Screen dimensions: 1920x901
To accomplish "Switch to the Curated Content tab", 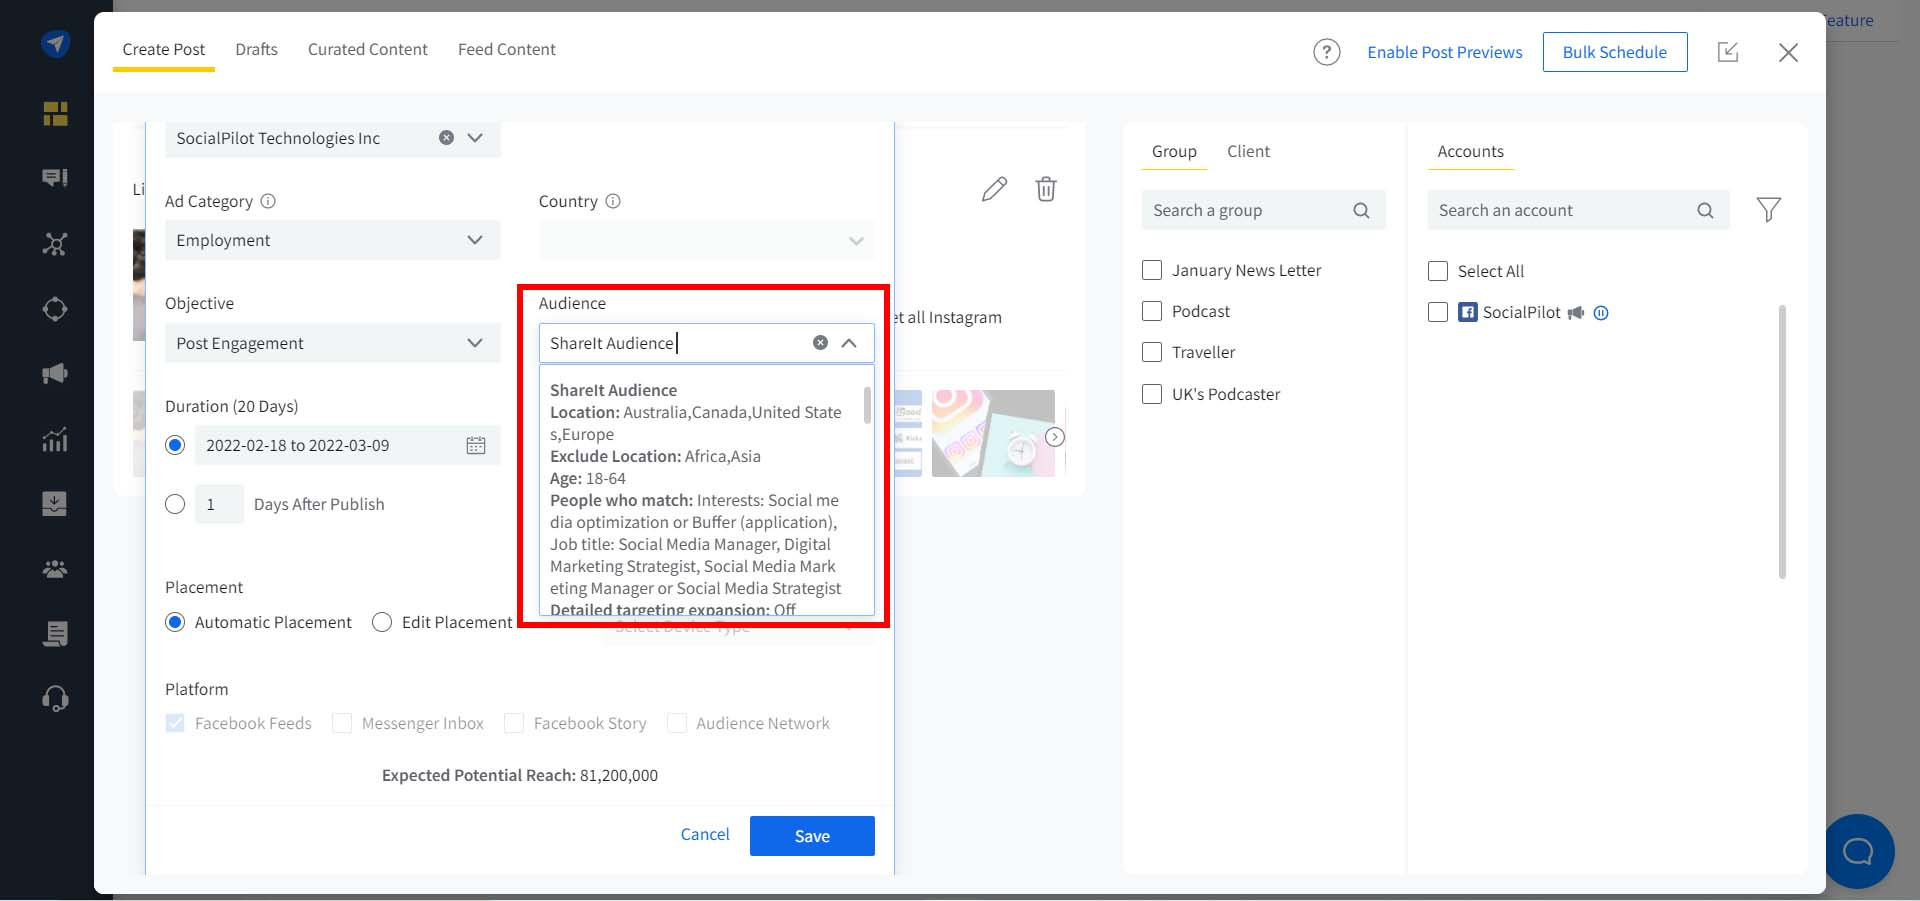I will point(368,49).
